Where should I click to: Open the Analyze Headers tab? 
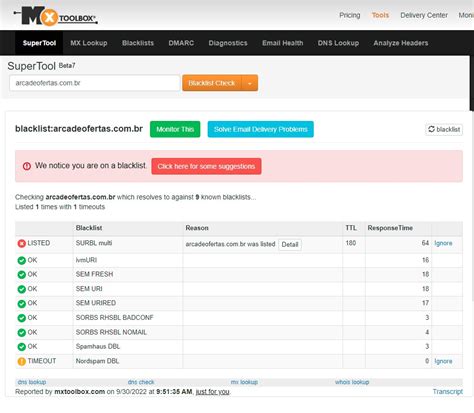coord(401,43)
